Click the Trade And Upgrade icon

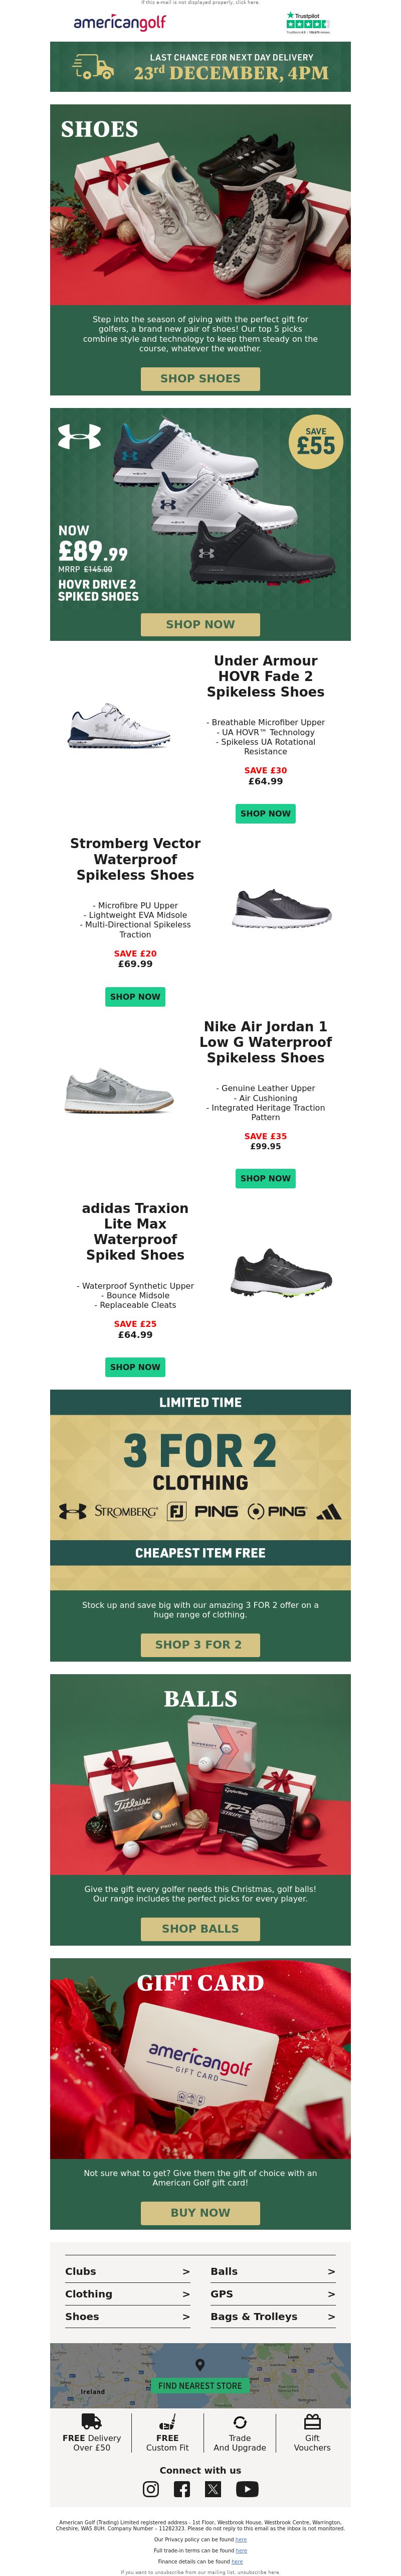coord(240,2422)
